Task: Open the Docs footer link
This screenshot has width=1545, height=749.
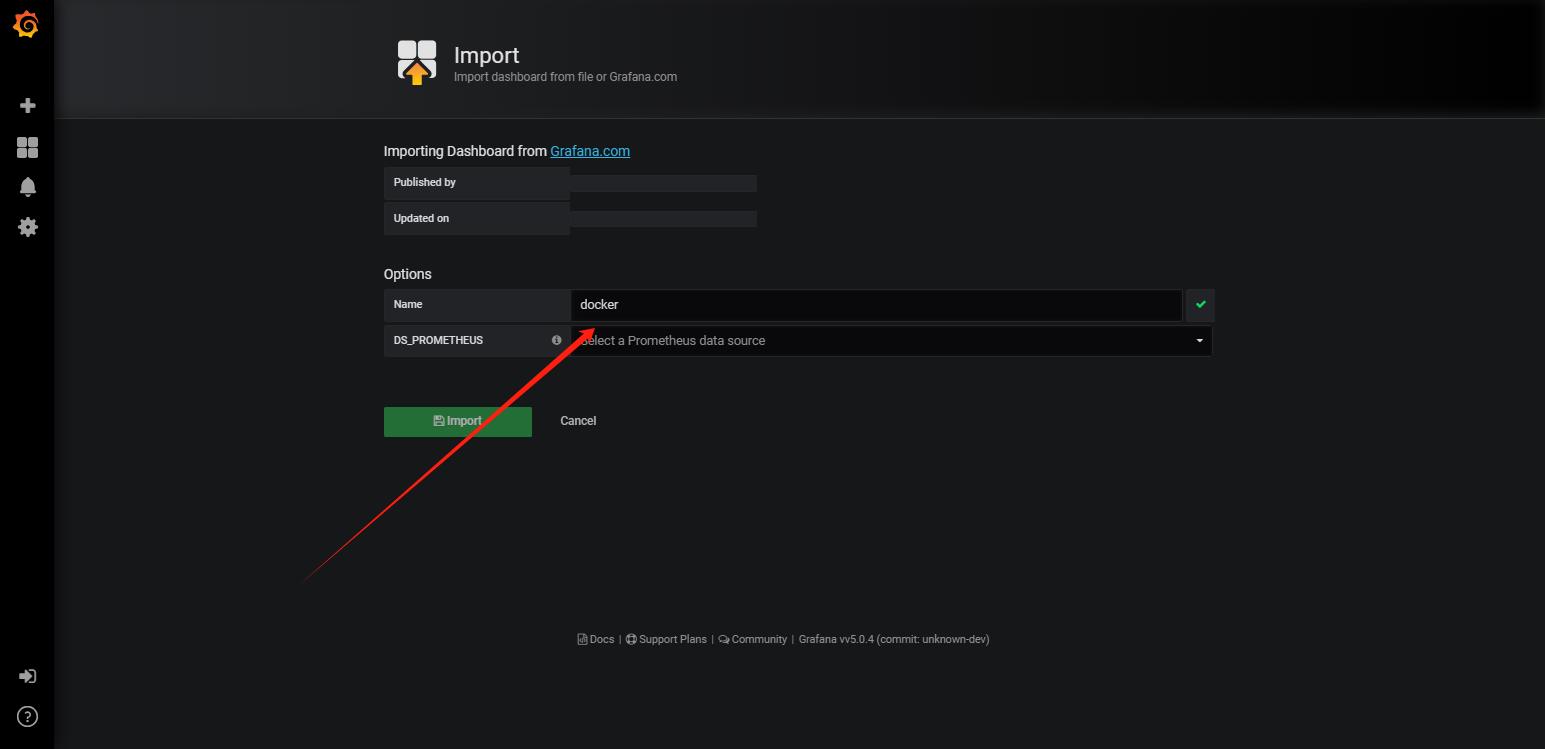Action: click(596, 639)
